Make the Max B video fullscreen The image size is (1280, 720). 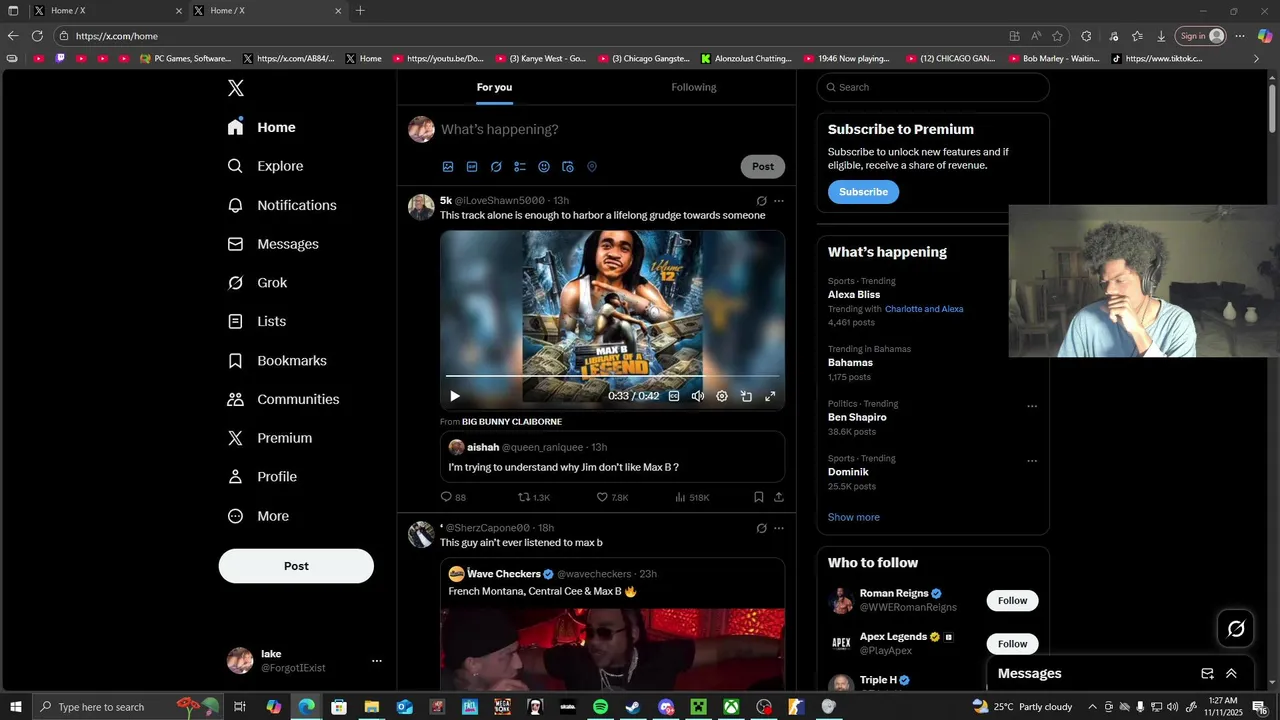pyautogui.click(x=770, y=396)
